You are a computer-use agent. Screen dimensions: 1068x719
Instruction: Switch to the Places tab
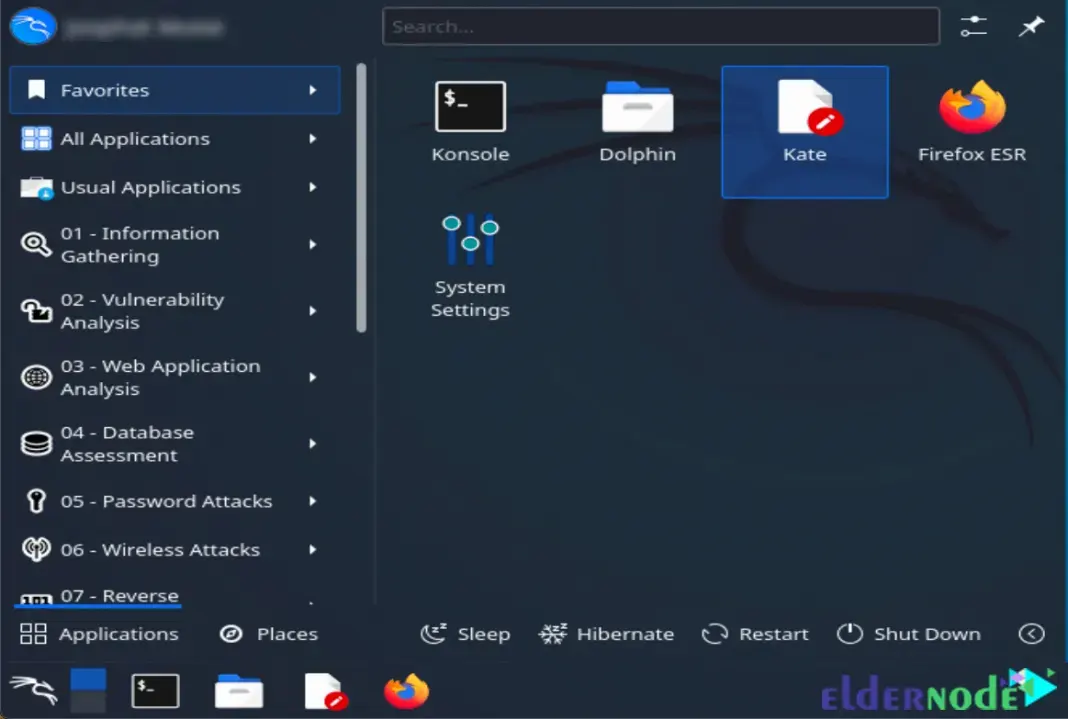(x=269, y=634)
